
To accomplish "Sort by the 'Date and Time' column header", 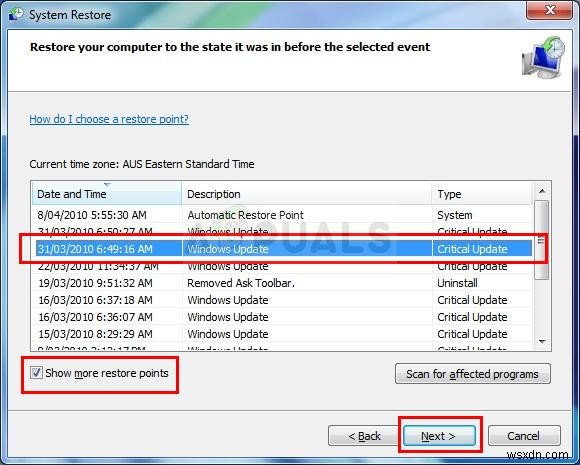I will pos(107,194).
